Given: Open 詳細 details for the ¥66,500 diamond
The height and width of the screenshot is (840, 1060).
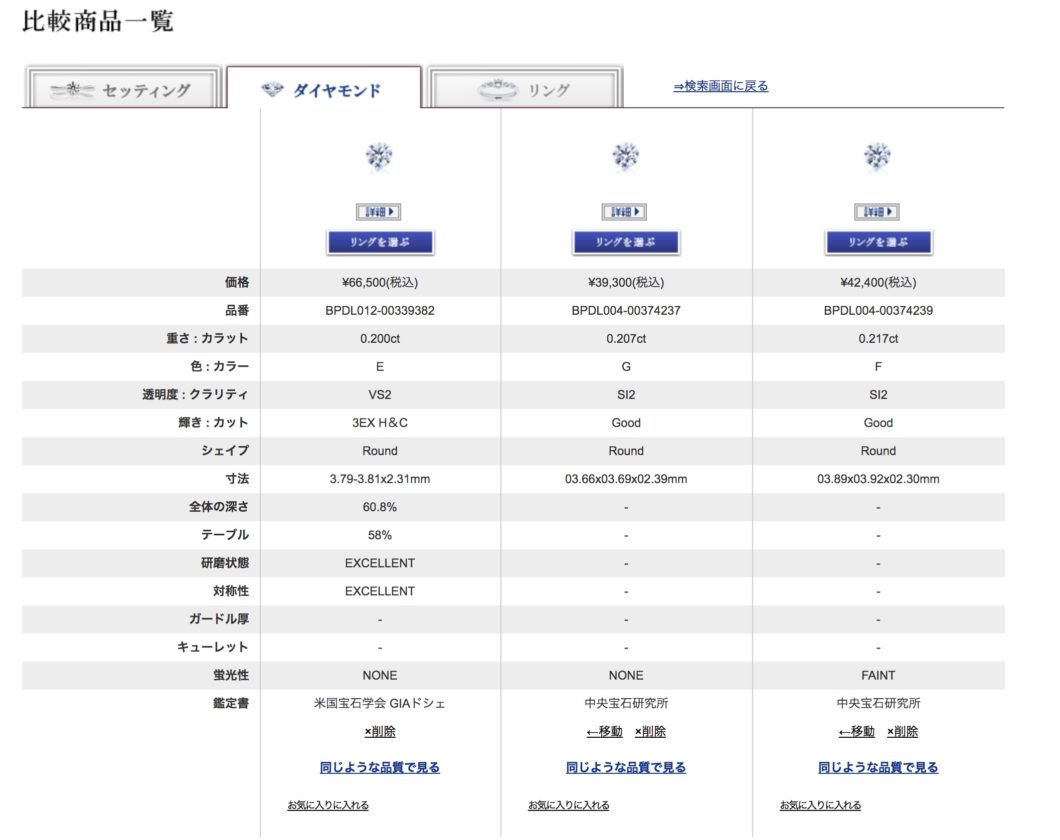Looking at the screenshot, I should click(379, 212).
